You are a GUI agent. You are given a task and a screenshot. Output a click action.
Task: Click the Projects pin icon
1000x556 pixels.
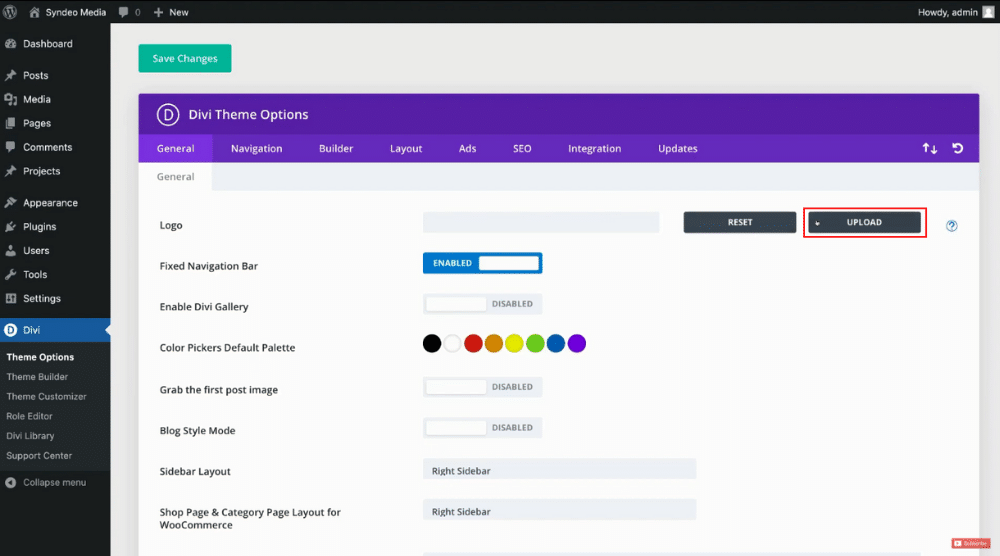pyautogui.click(x=11, y=171)
